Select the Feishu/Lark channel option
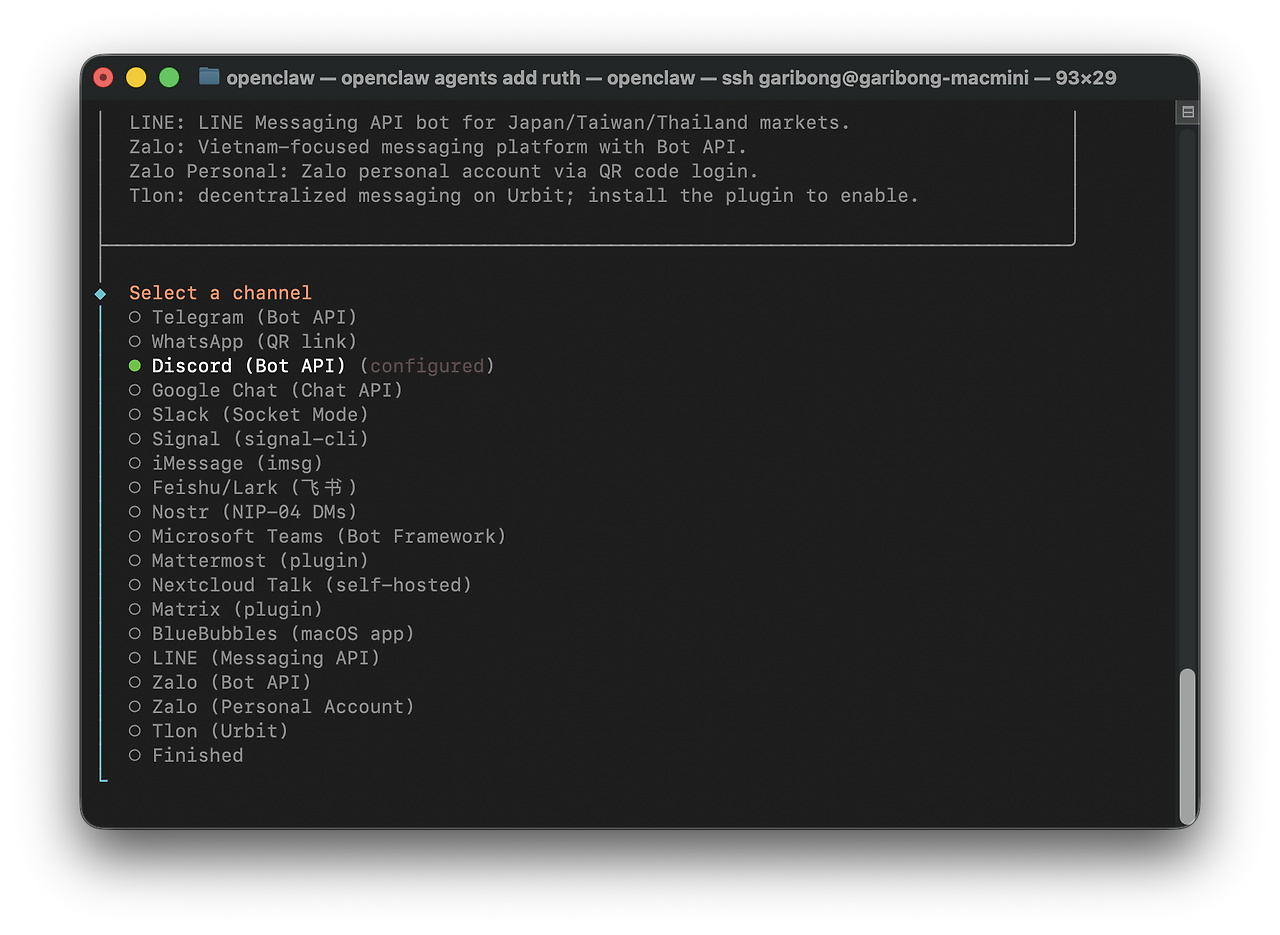Screen dimensions: 1280x935 coord(243,488)
